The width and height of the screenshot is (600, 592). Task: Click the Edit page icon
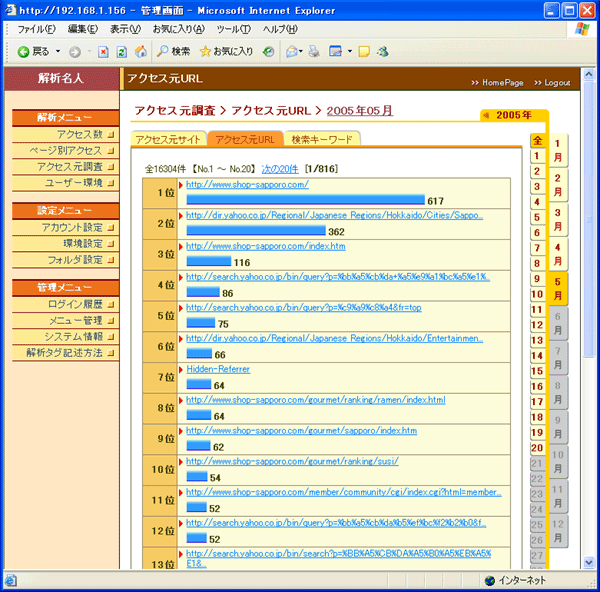pyautogui.click(x=336, y=51)
